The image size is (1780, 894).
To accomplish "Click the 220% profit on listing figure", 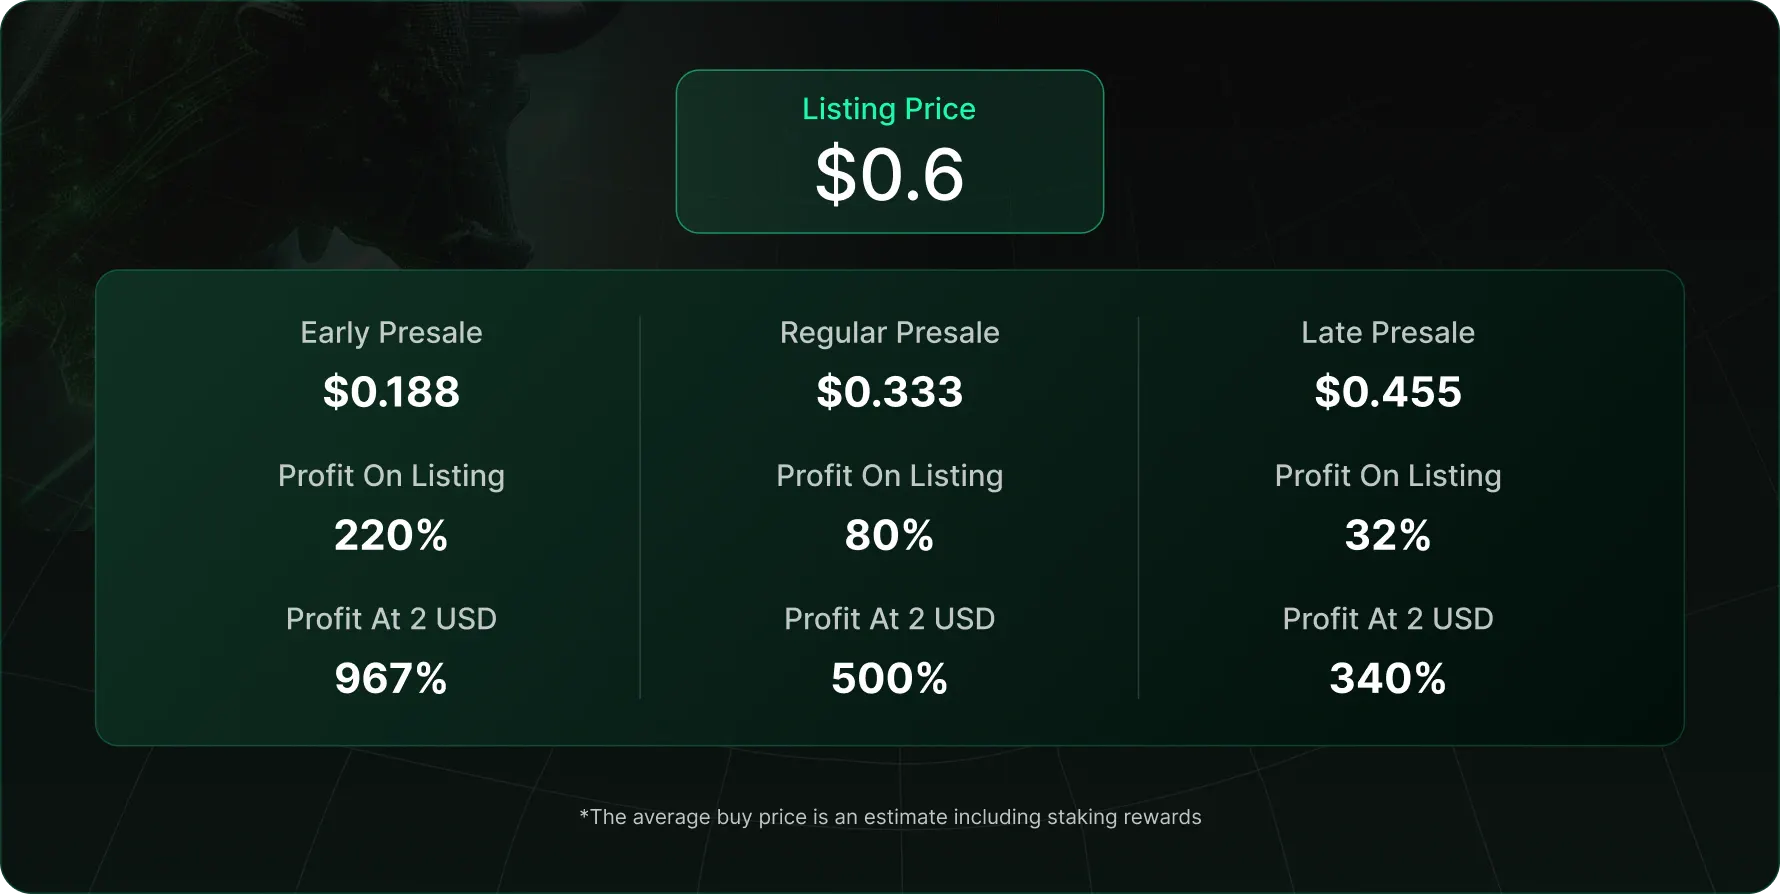I will coord(391,535).
